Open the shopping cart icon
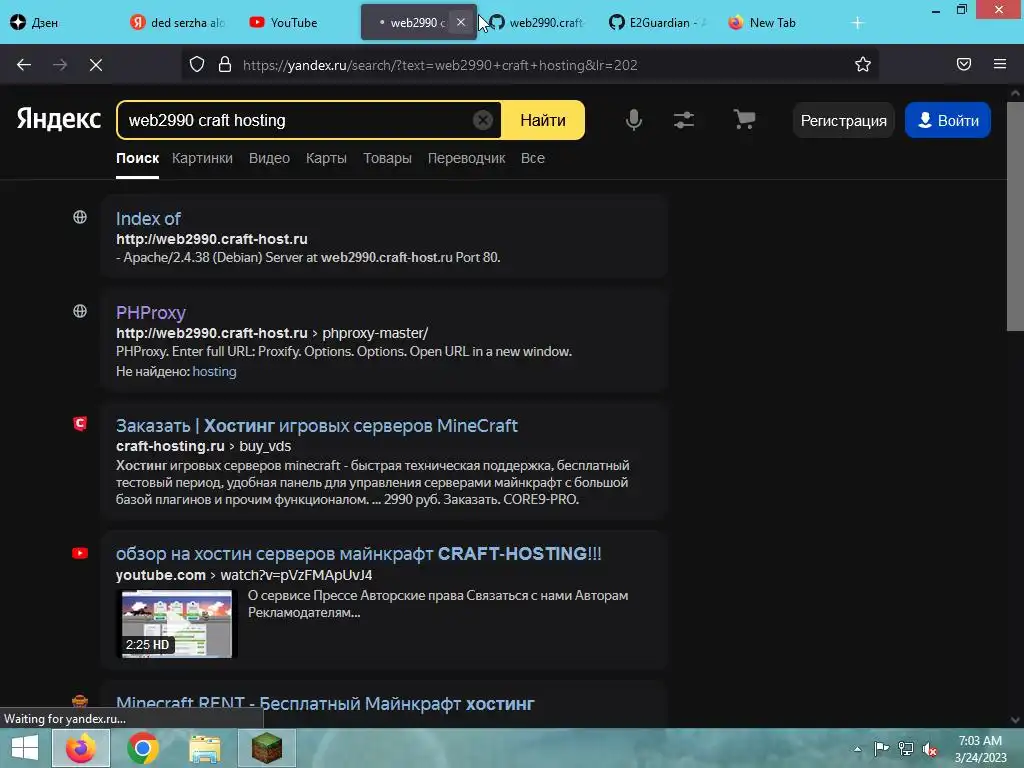 point(744,120)
